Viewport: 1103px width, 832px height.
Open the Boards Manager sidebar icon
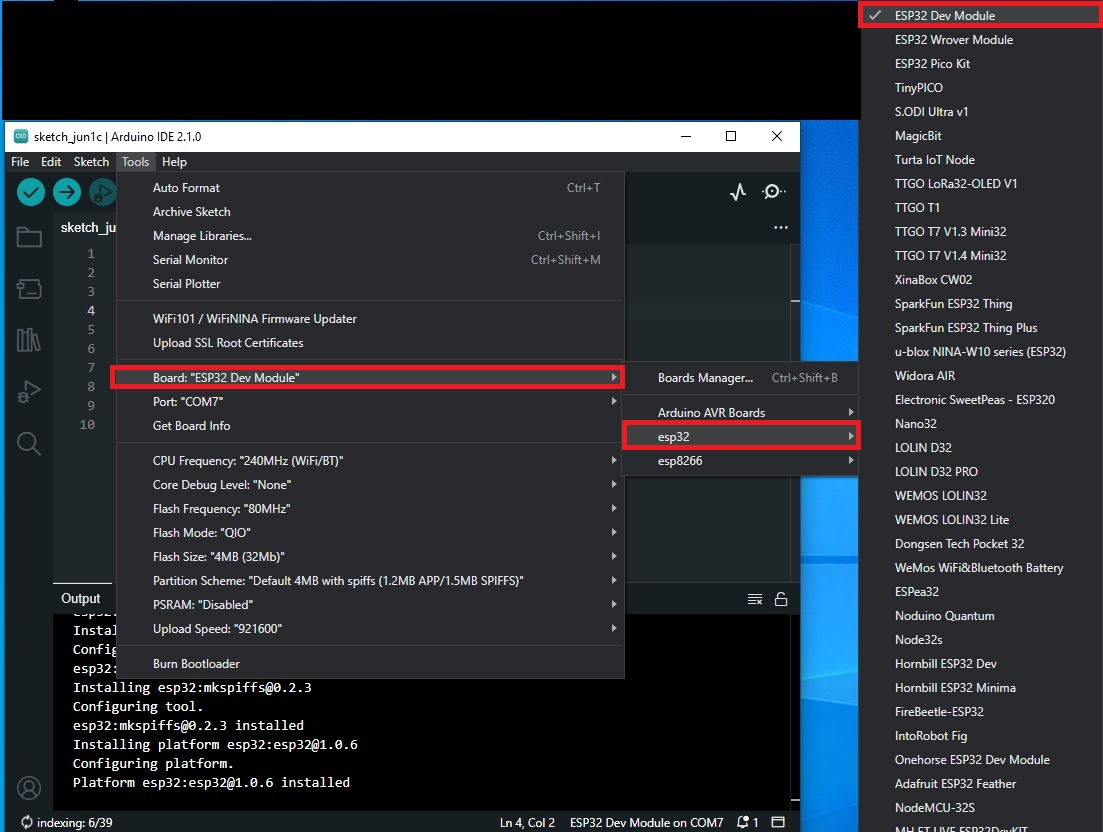29,288
